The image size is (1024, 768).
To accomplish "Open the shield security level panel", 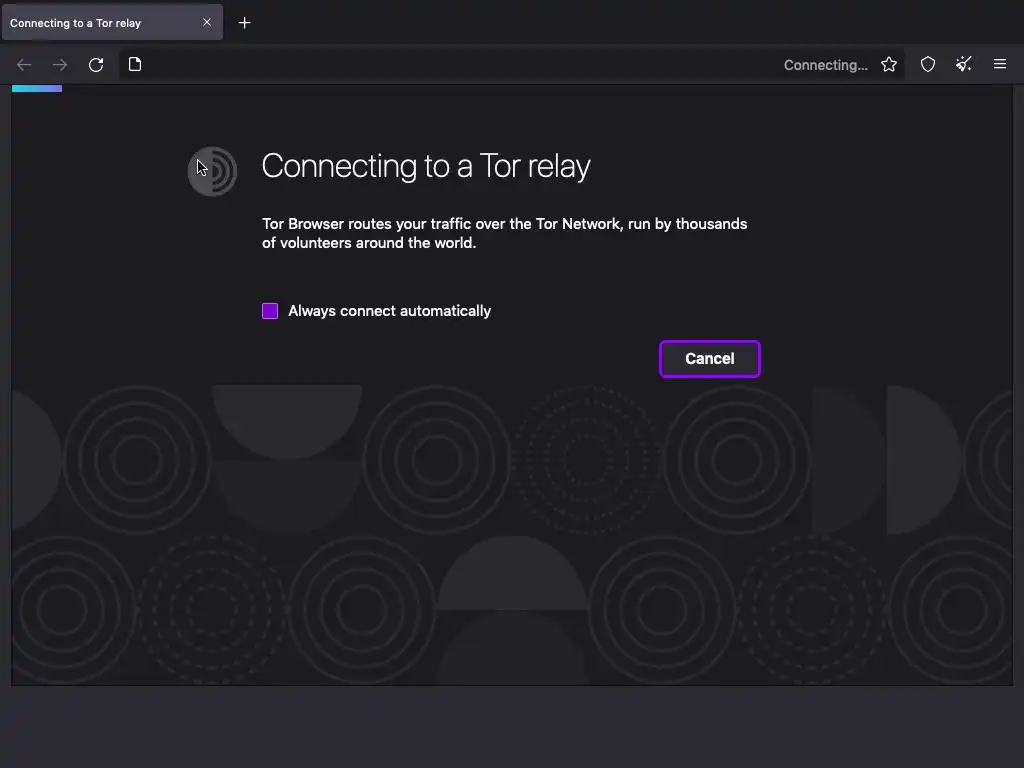I will coord(928,64).
